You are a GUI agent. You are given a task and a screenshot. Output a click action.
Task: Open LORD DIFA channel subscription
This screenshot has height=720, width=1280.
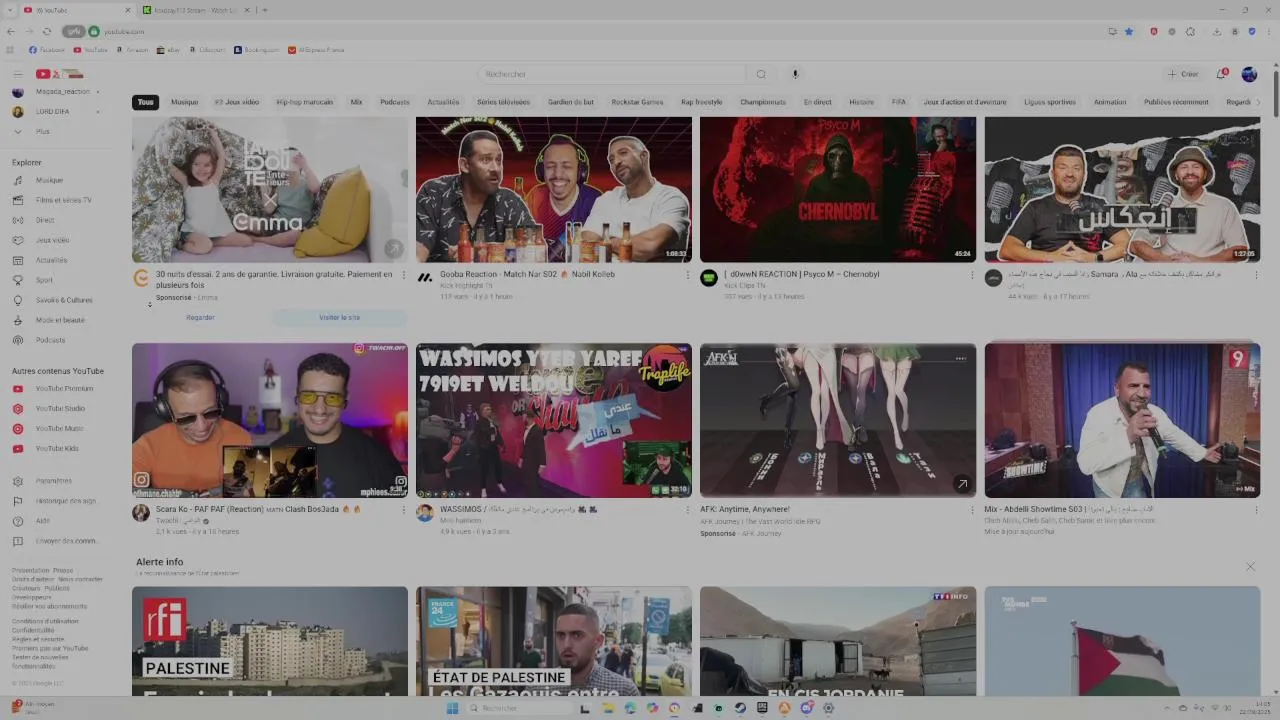coord(55,111)
